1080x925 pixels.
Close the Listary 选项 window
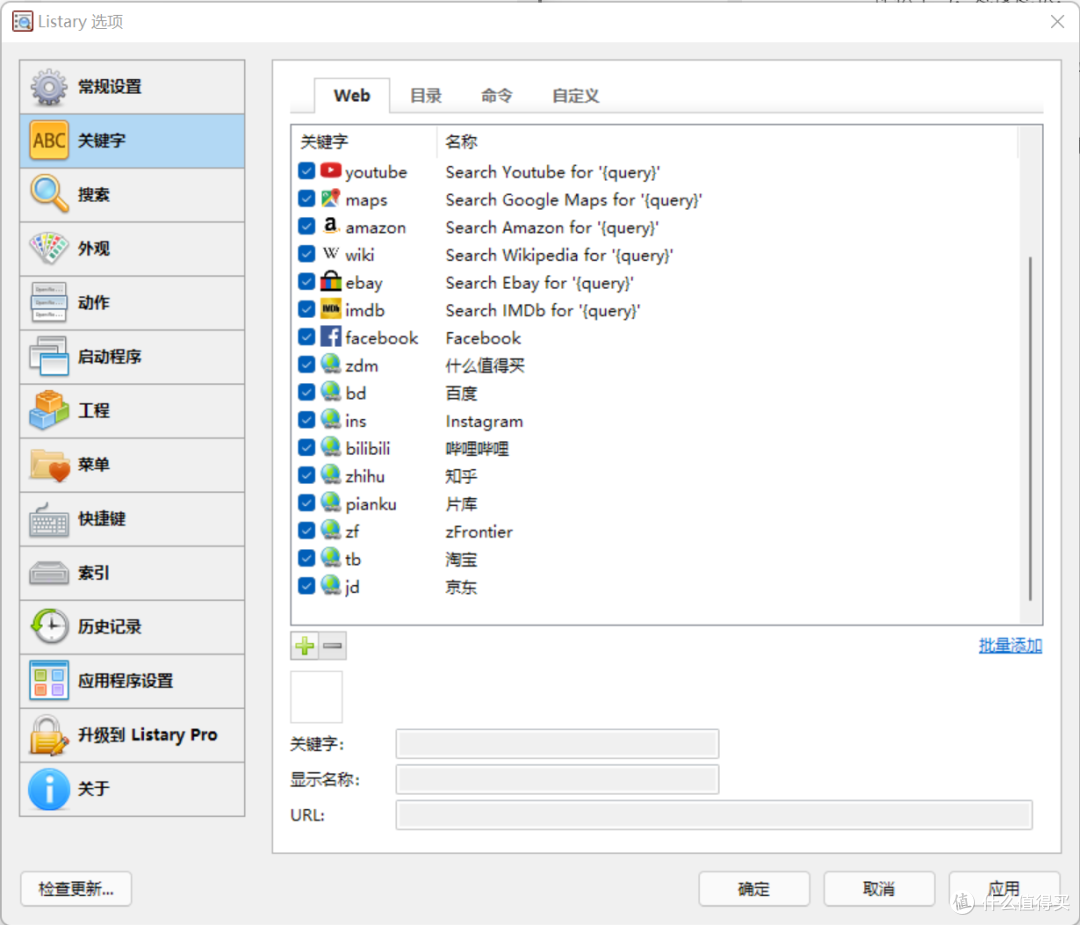(x=1057, y=21)
